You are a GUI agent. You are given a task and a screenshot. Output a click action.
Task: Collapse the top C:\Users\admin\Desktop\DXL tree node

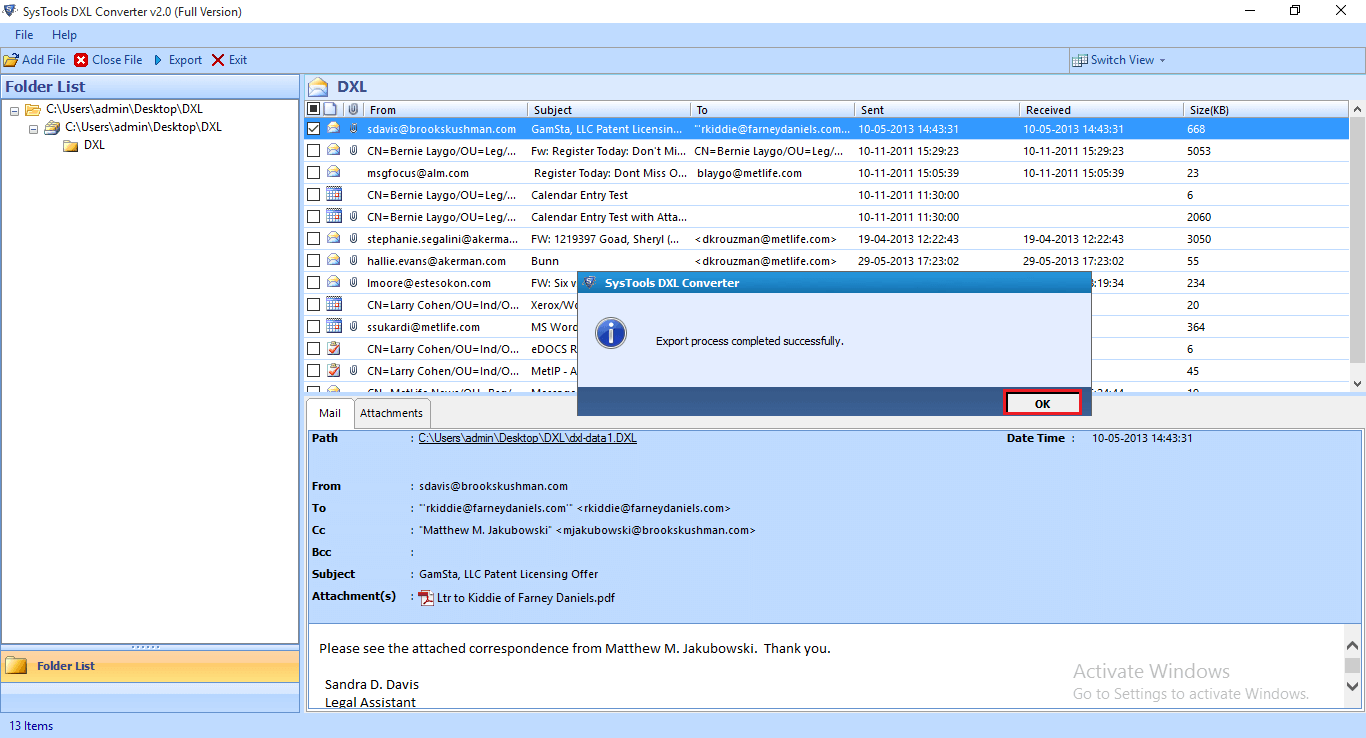(x=14, y=110)
